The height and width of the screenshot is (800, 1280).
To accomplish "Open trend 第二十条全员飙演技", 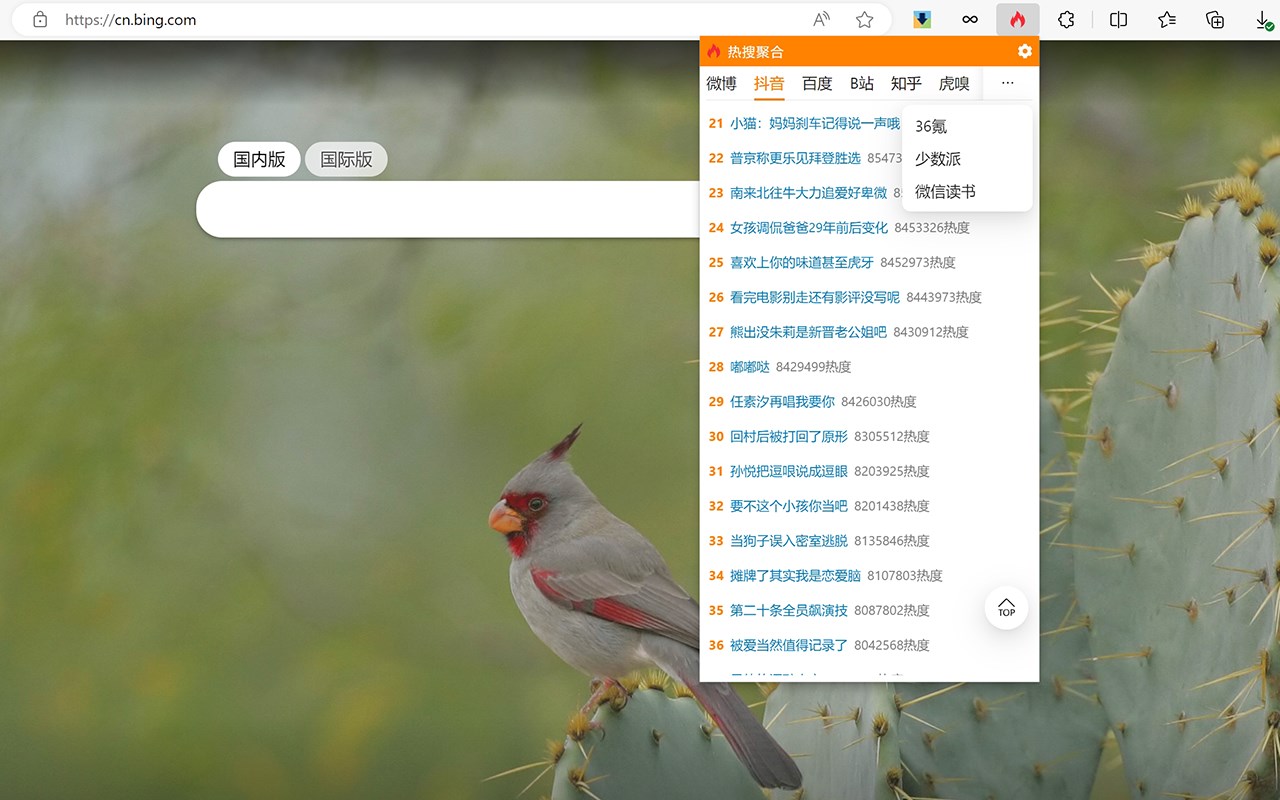I will pyautogui.click(x=789, y=610).
